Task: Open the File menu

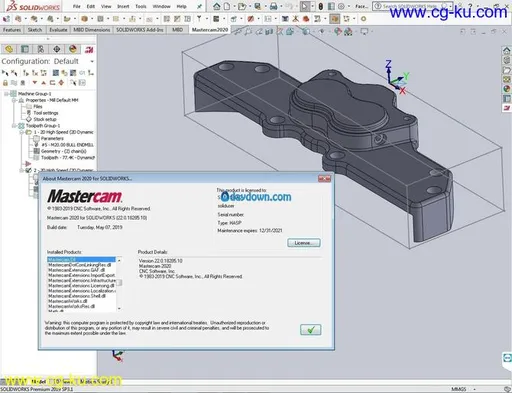Action: point(77,6)
